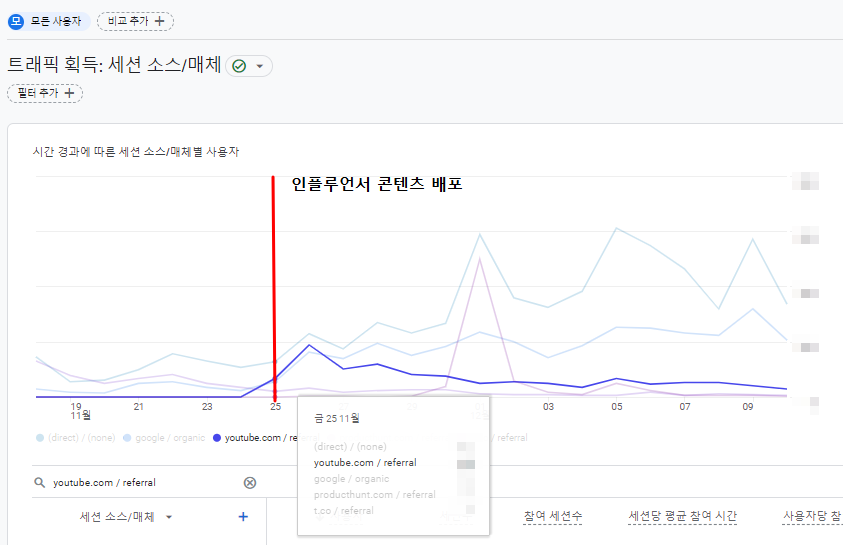Expand the dropdown arrow beside report title
The width and height of the screenshot is (843, 545).
pos(260,66)
